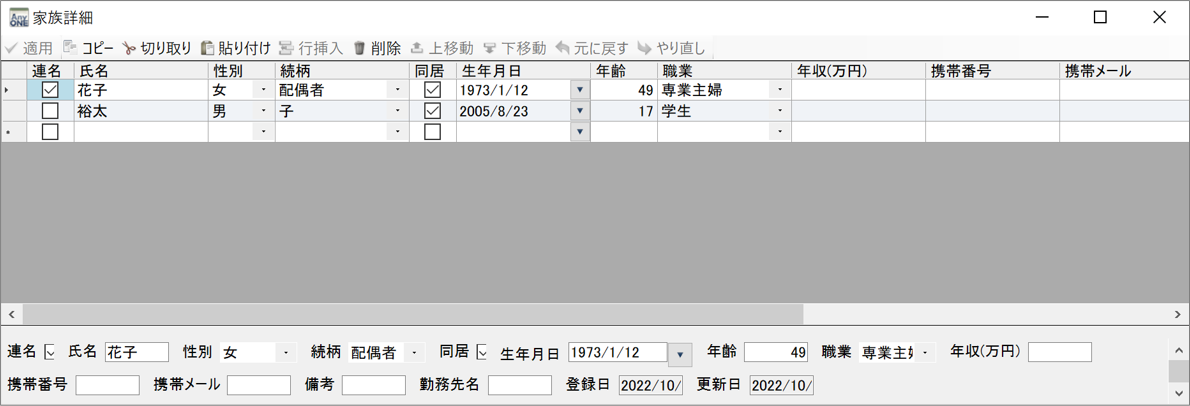Click the 勤務先名 input field
The width and height of the screenshot is (1190, 406).
pyautogui.click(x=520, y=385)
